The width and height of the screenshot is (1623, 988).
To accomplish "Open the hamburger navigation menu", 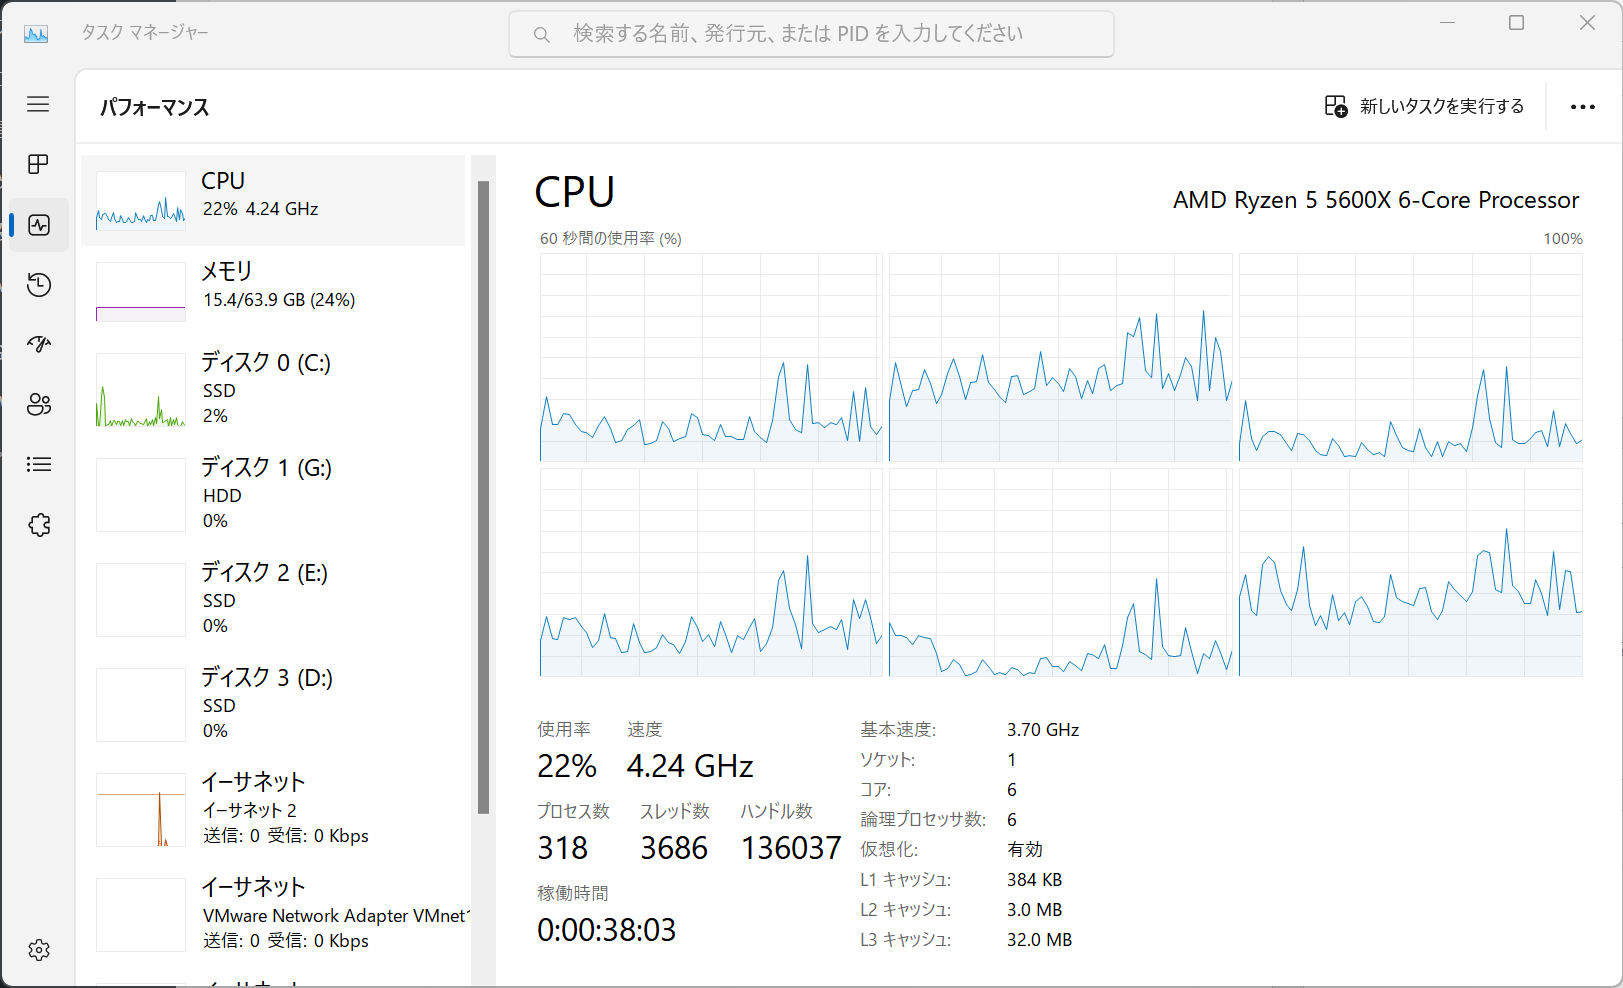I will pos(38,104).
